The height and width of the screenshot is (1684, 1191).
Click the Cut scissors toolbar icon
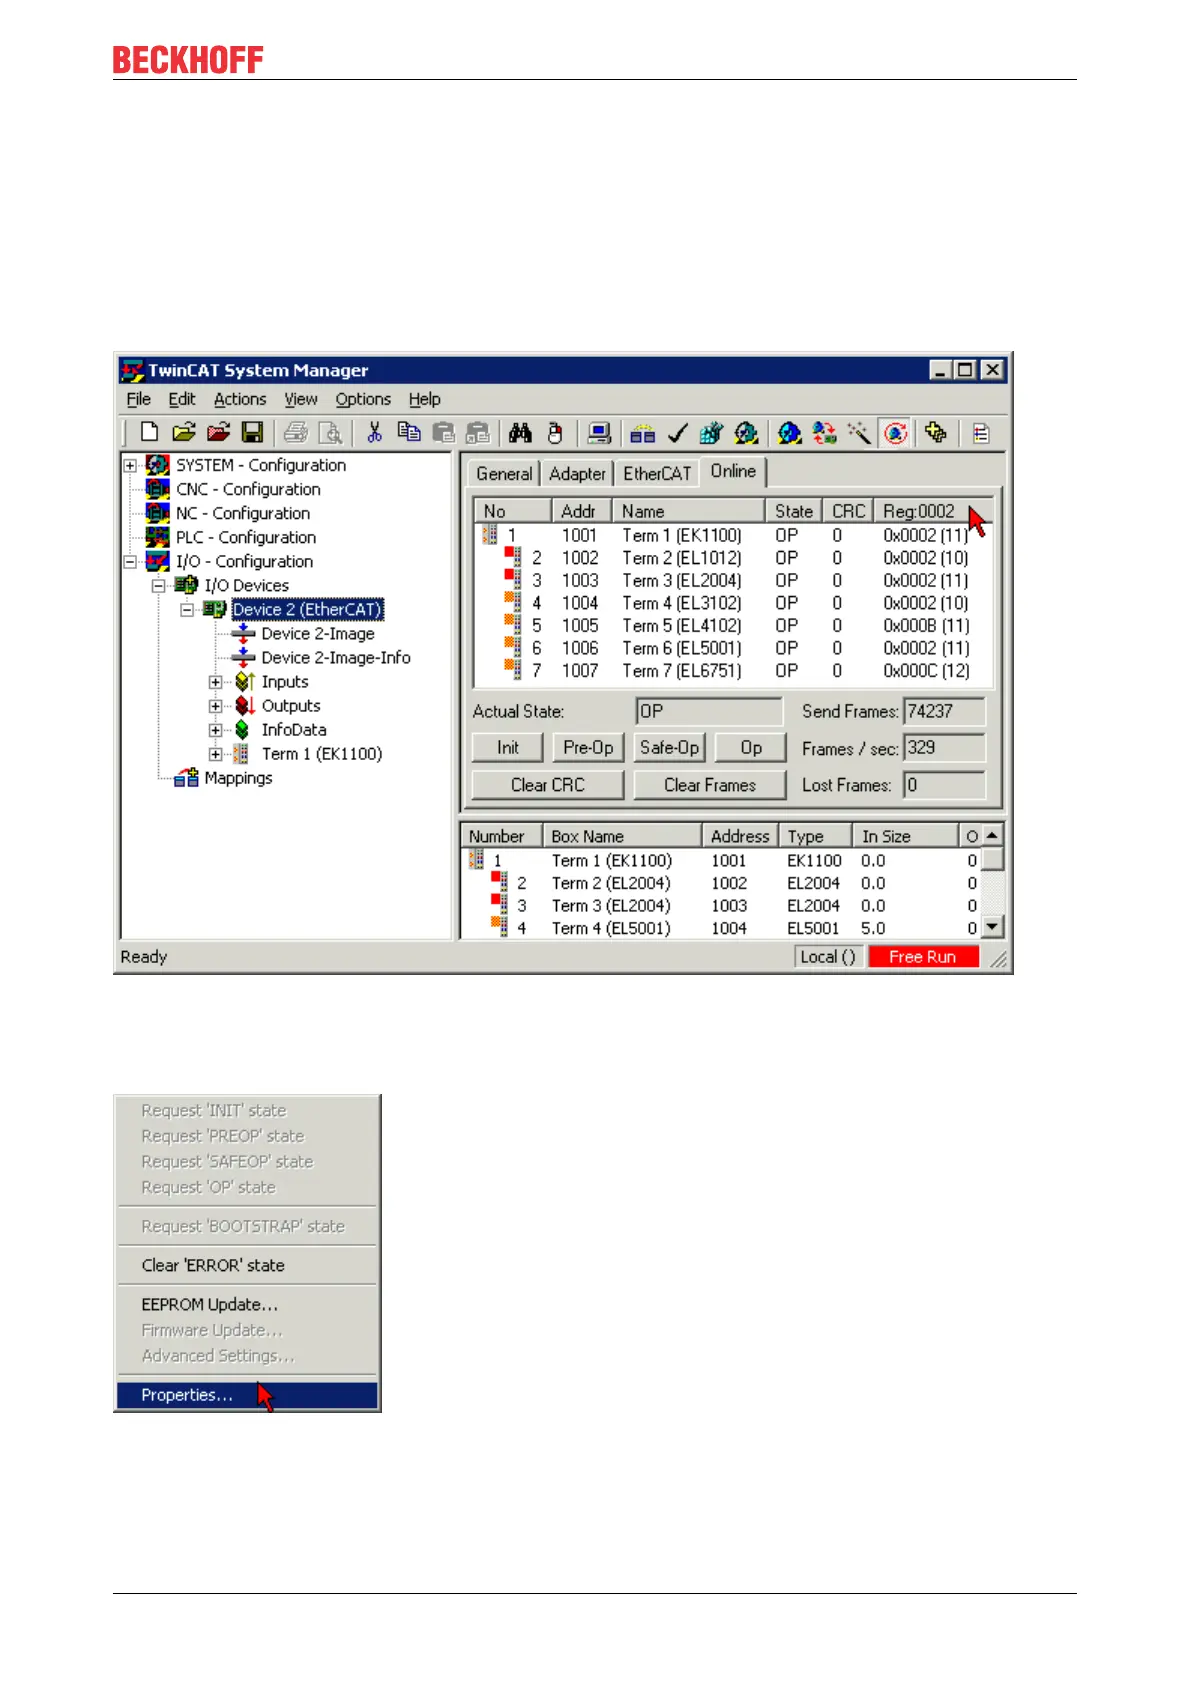click(374, 433)
